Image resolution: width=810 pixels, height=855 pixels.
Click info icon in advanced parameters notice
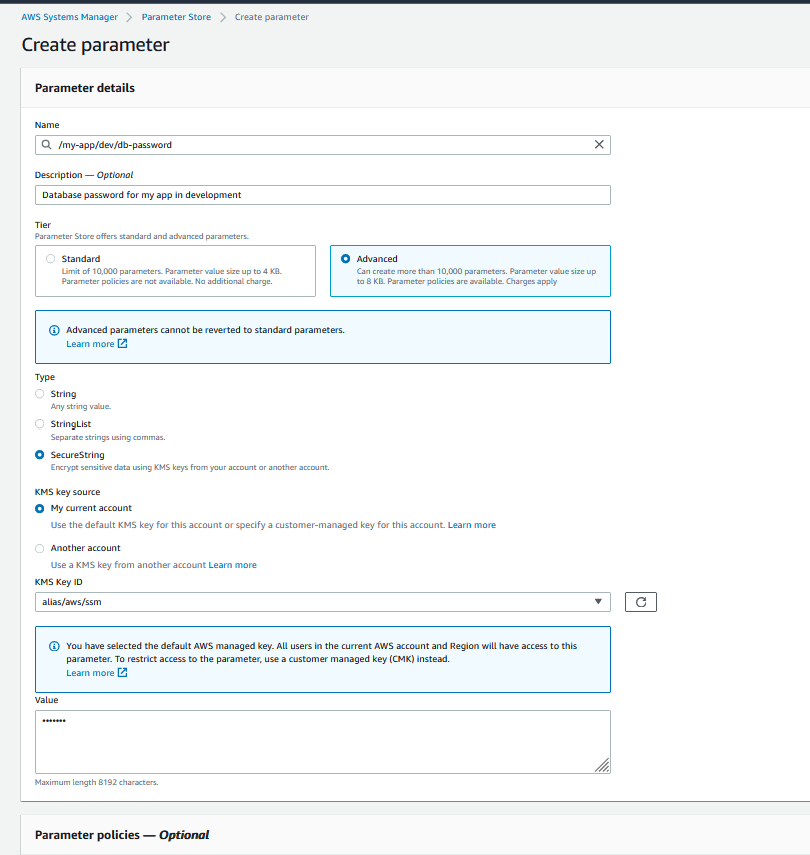click(54, 330)
